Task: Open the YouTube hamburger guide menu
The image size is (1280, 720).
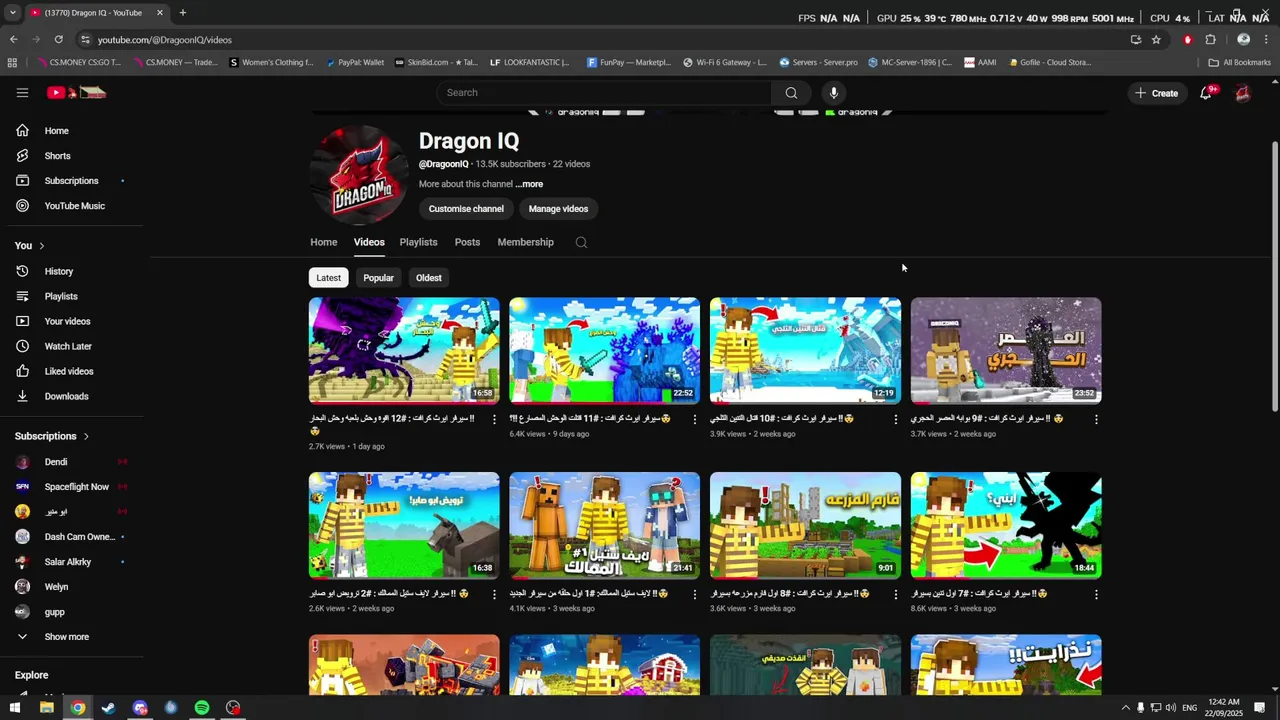Action: tap(22, 93)
